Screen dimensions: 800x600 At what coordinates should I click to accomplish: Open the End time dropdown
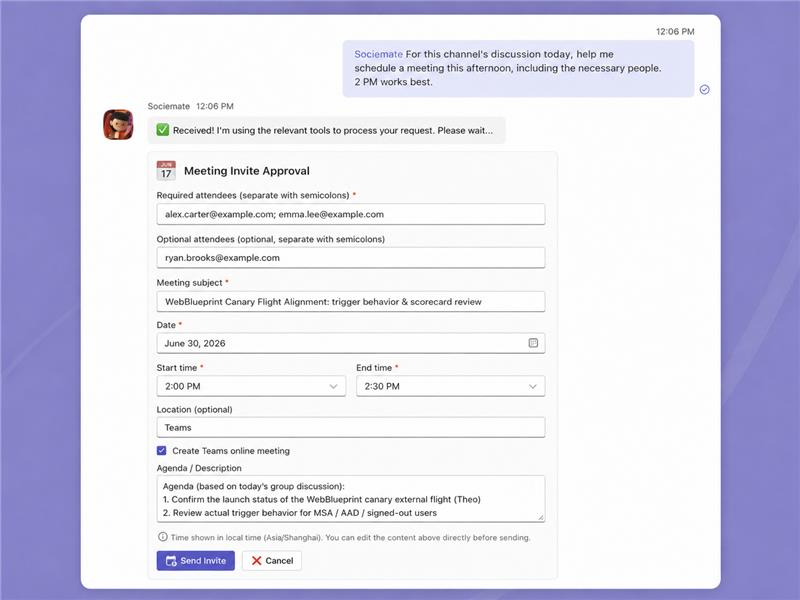[451, 386]
